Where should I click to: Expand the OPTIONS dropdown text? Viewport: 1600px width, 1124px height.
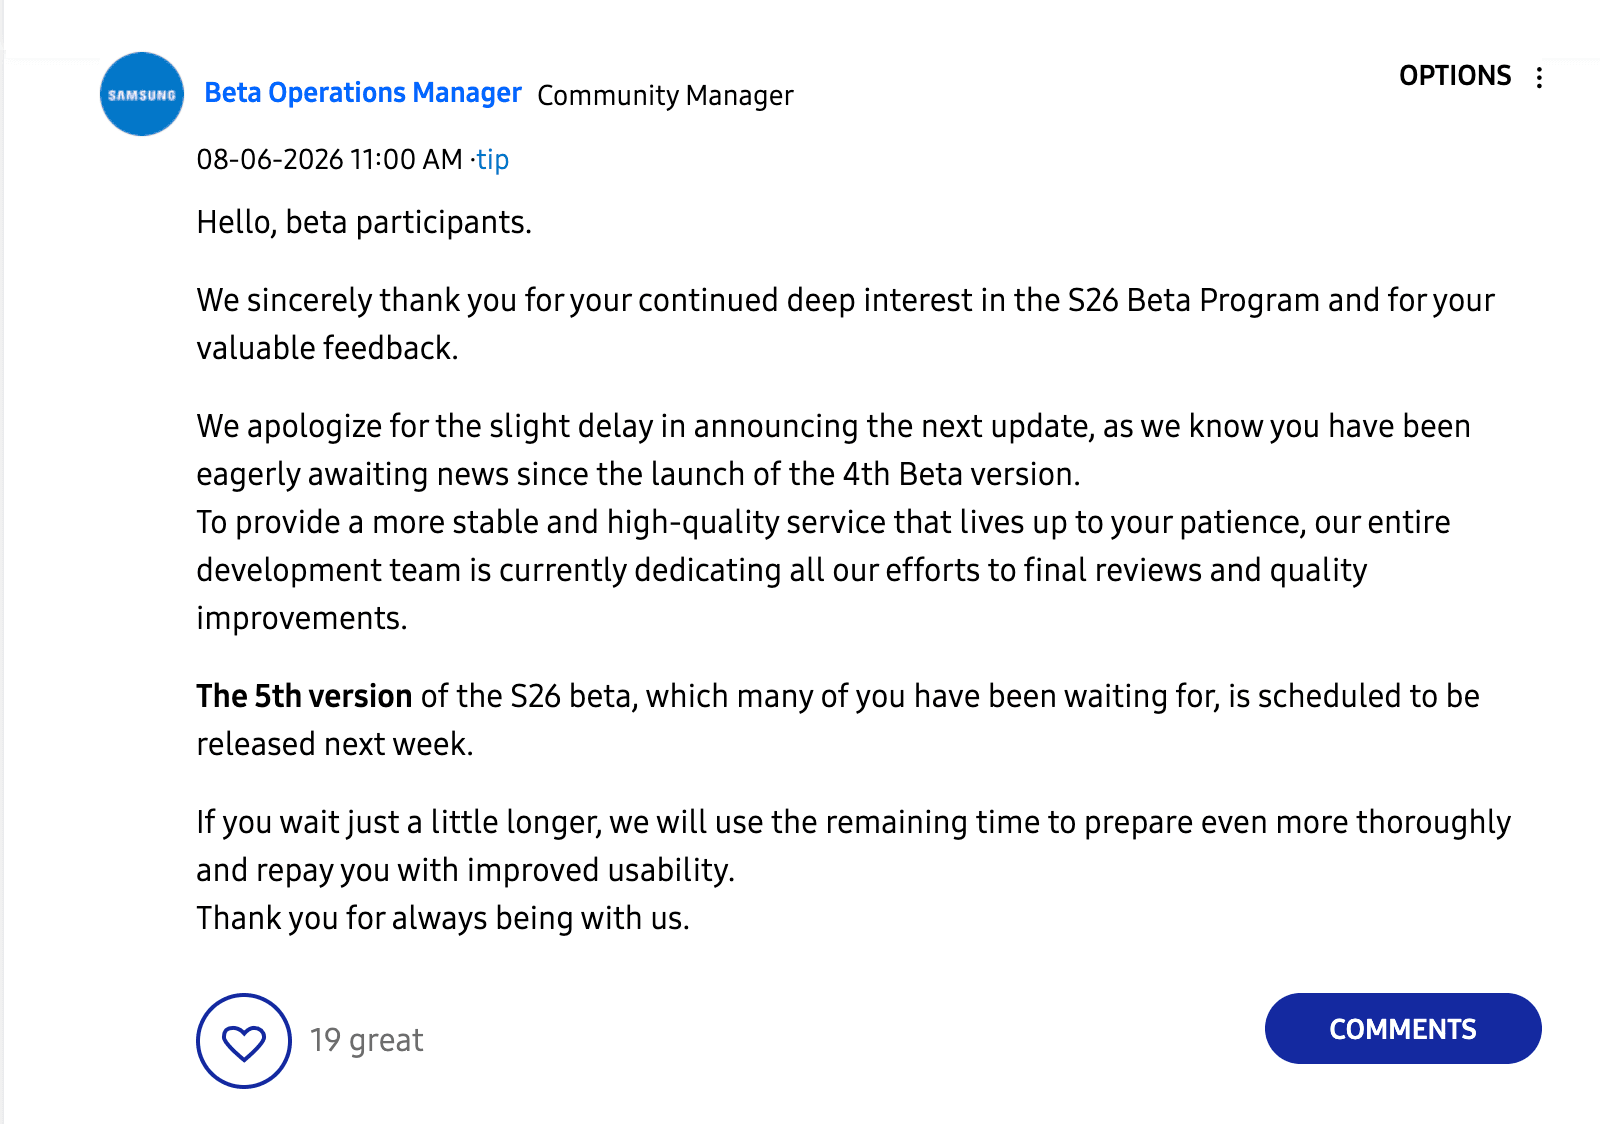click(1455, 76)
